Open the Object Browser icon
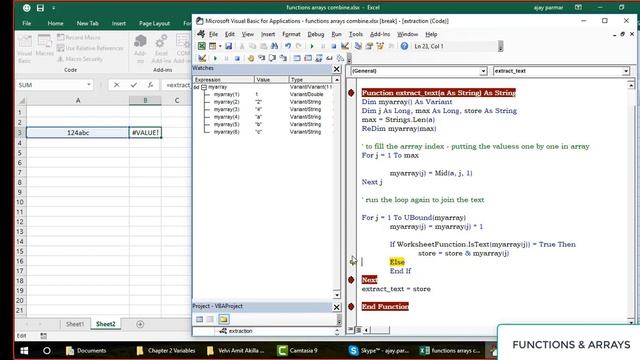Viewport: 640px width, 360px height. 380,46
